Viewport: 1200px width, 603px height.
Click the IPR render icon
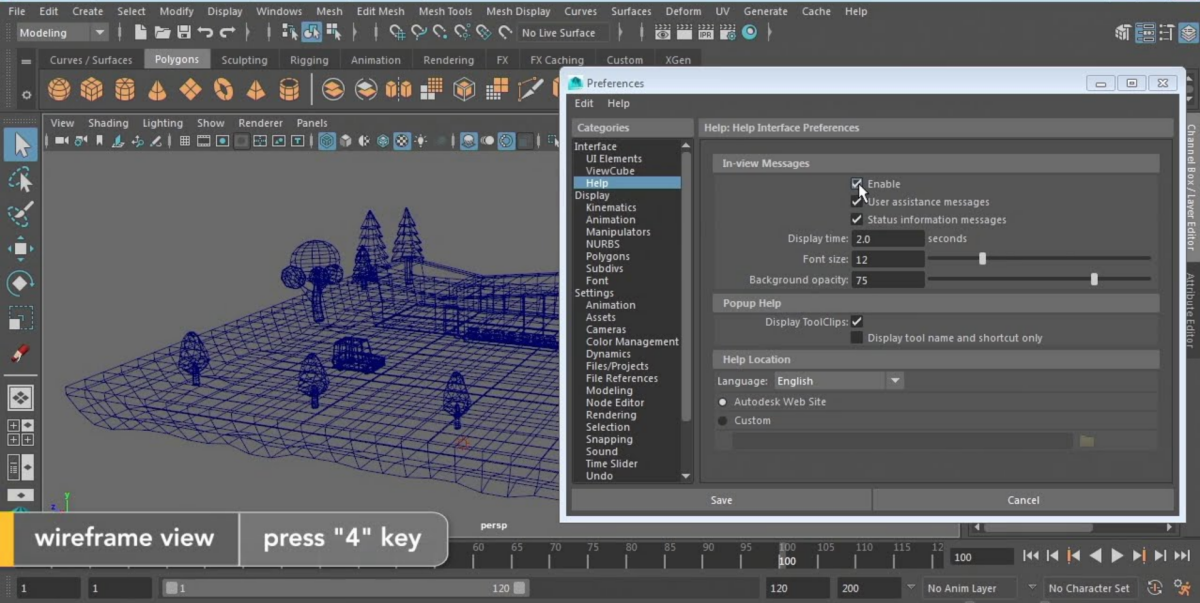706,33
